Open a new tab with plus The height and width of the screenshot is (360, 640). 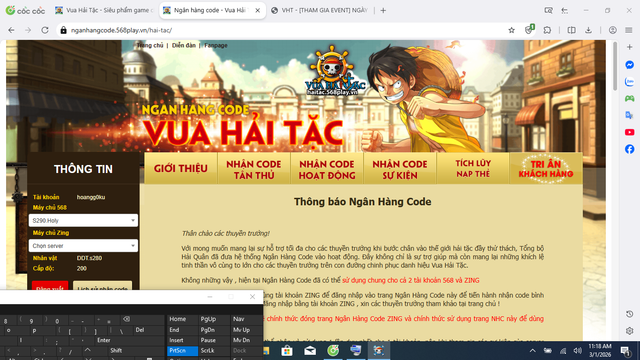[x=383, y=11]
